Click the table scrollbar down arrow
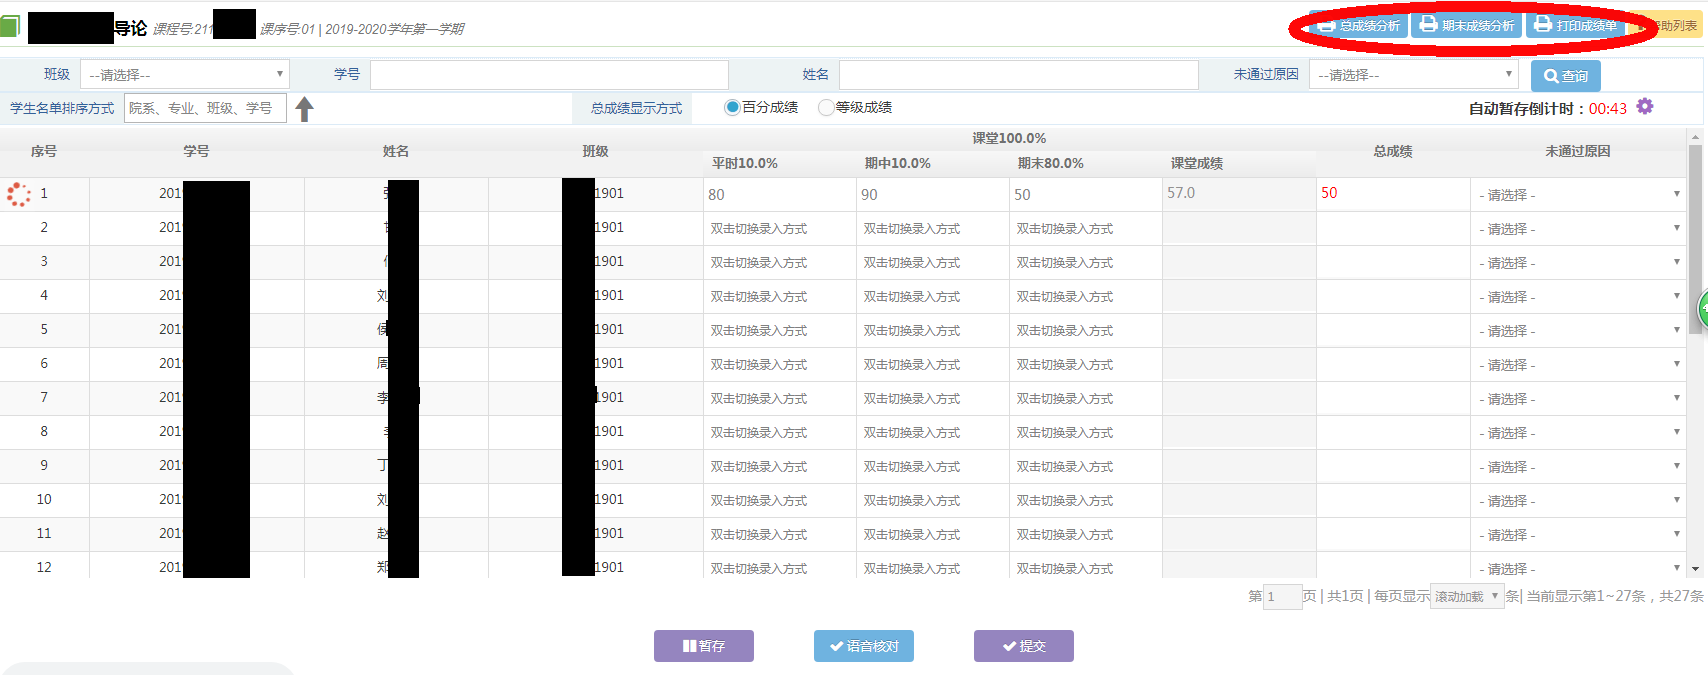Image resolution: width=1708 pixels, height=675 pixels. click(1695, 569)
